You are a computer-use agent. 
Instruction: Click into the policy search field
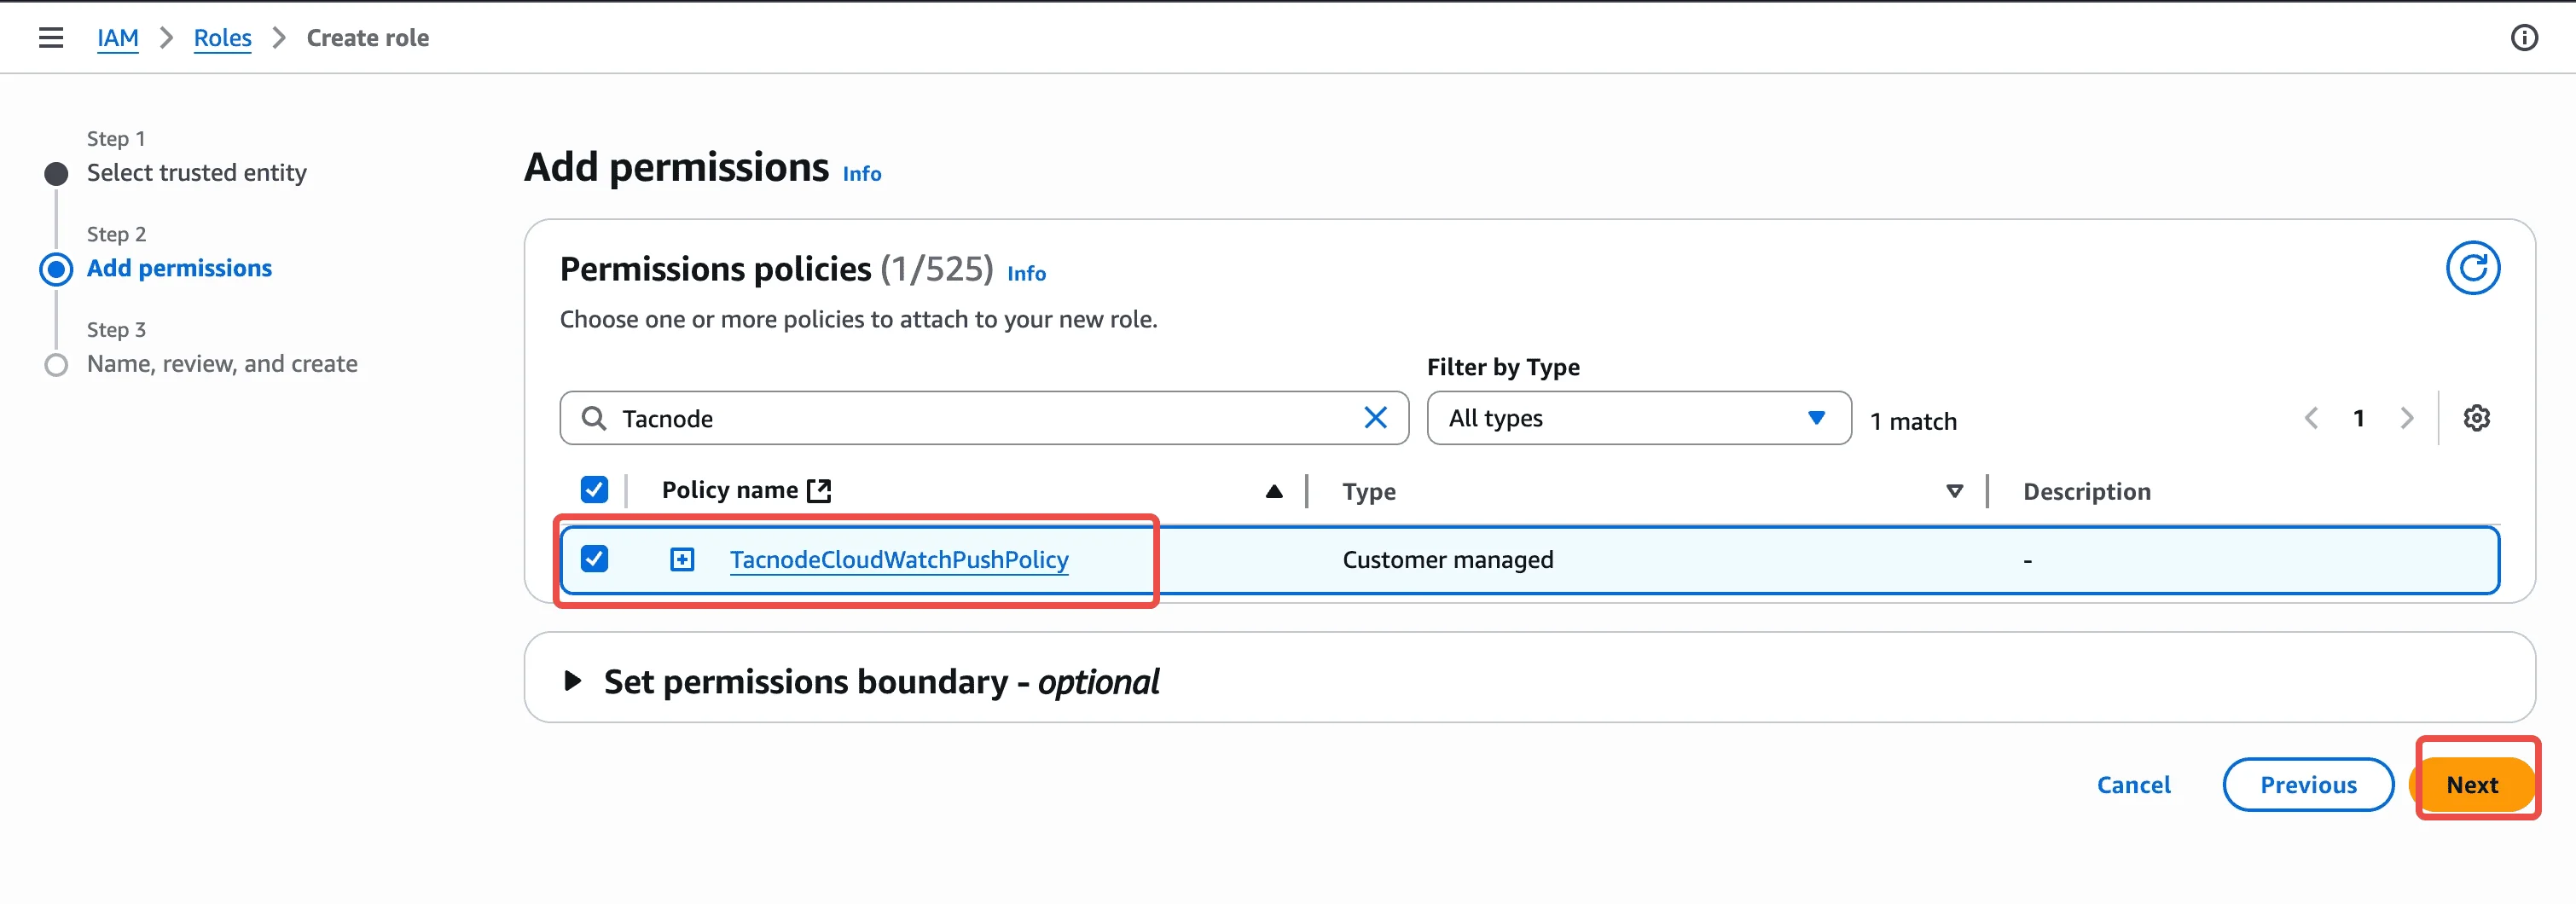[x=980, y=418]
